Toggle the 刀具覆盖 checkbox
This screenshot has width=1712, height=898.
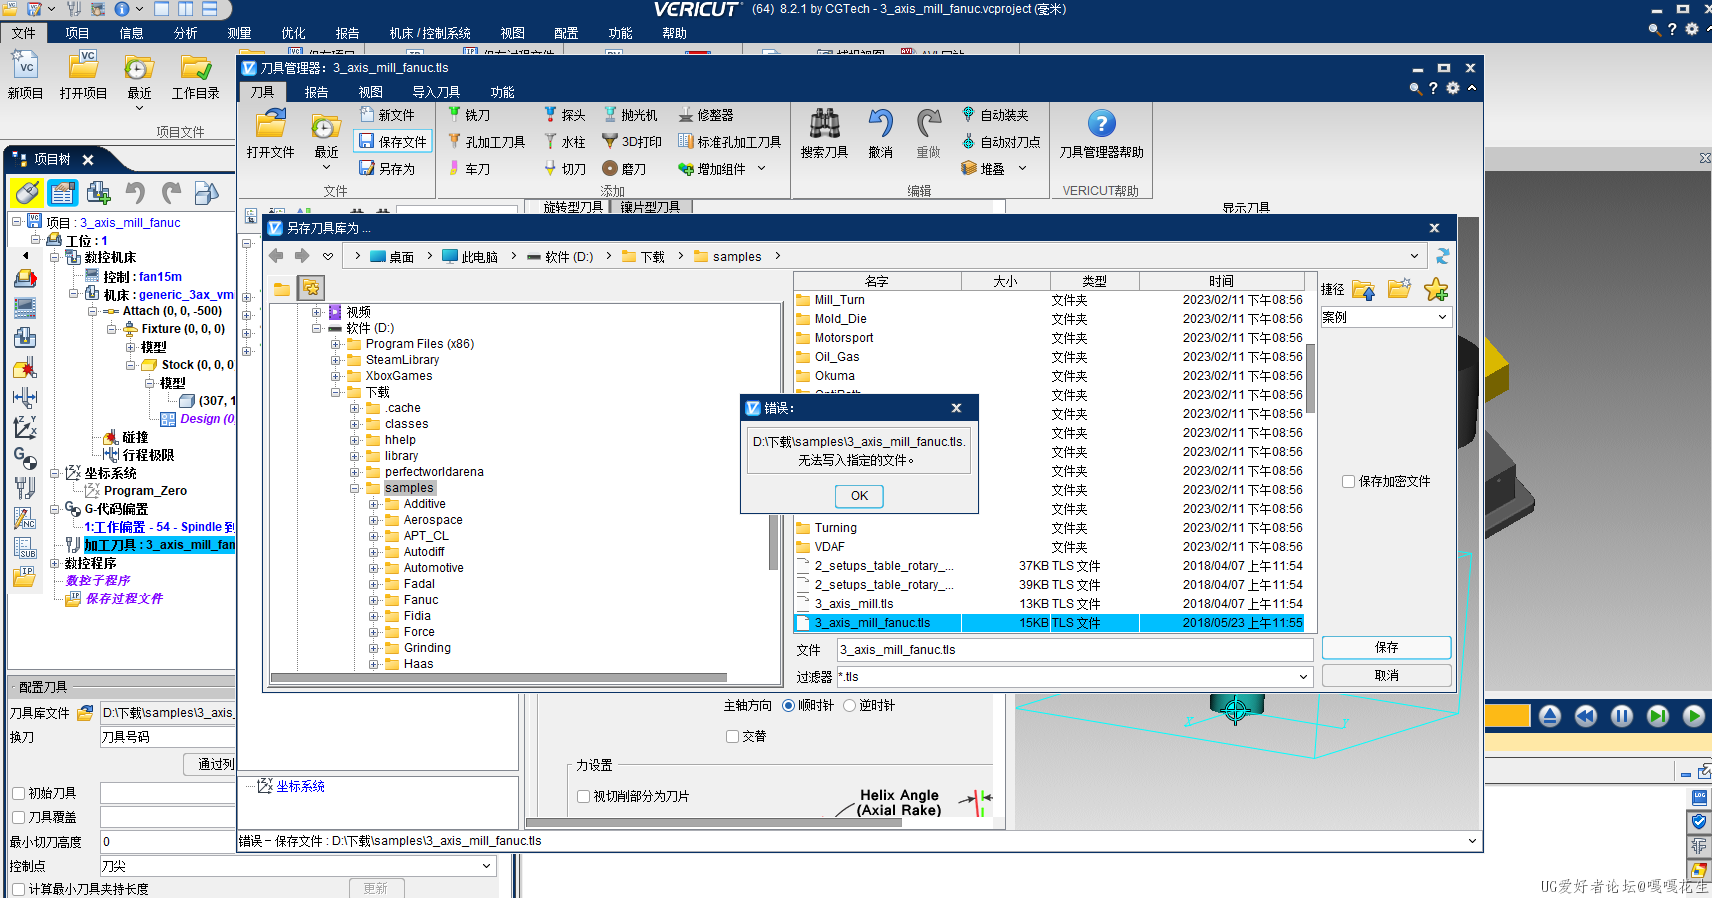click(x=18, y=818)
